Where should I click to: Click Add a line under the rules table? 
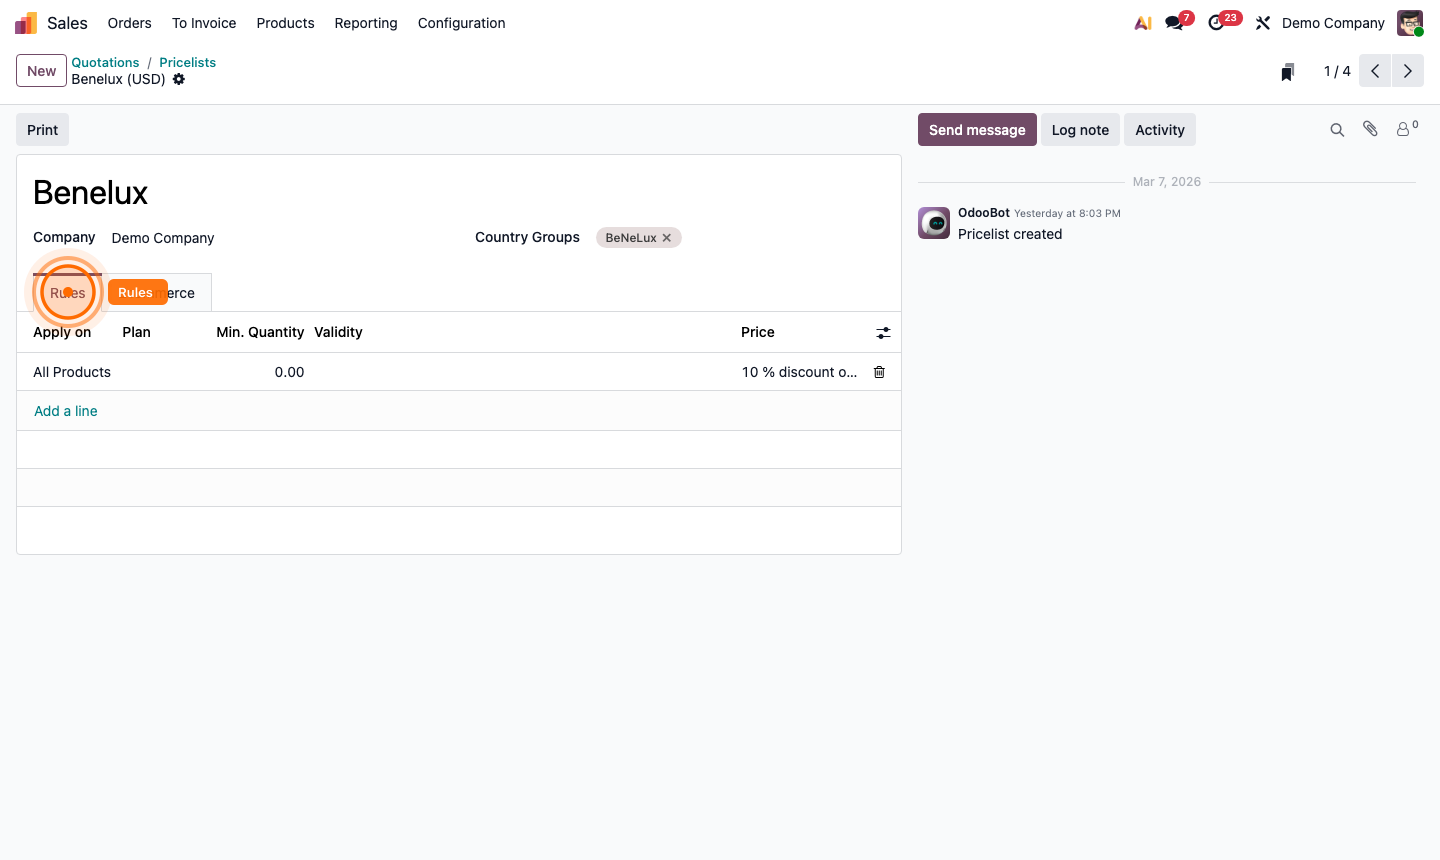click(x=65, y=410)
